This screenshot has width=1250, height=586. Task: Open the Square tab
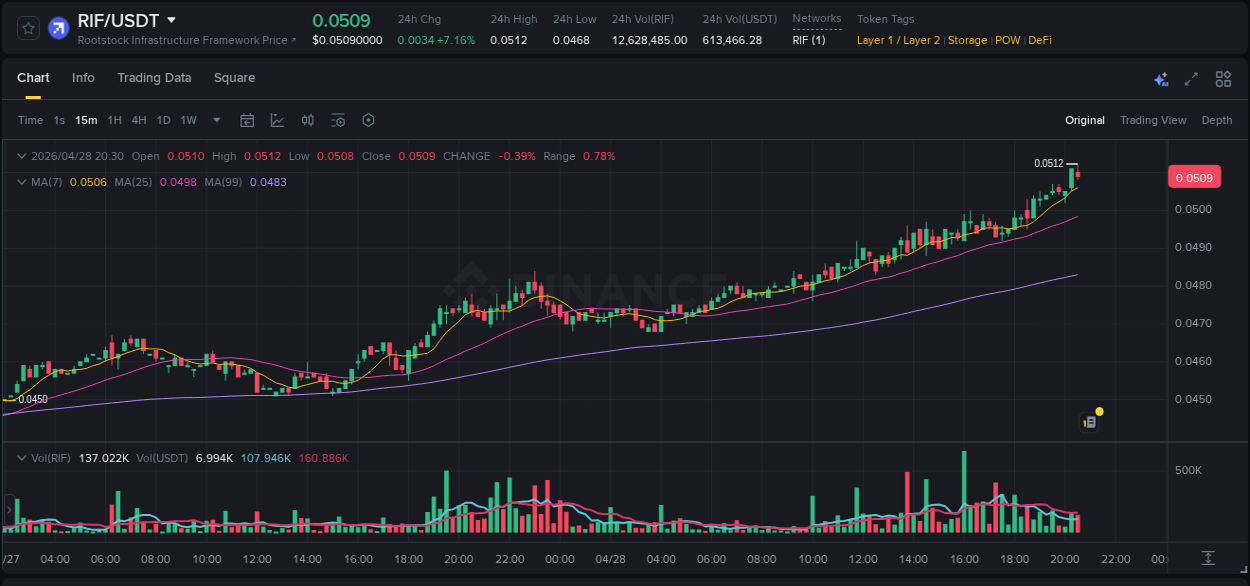tap(234, 78)
